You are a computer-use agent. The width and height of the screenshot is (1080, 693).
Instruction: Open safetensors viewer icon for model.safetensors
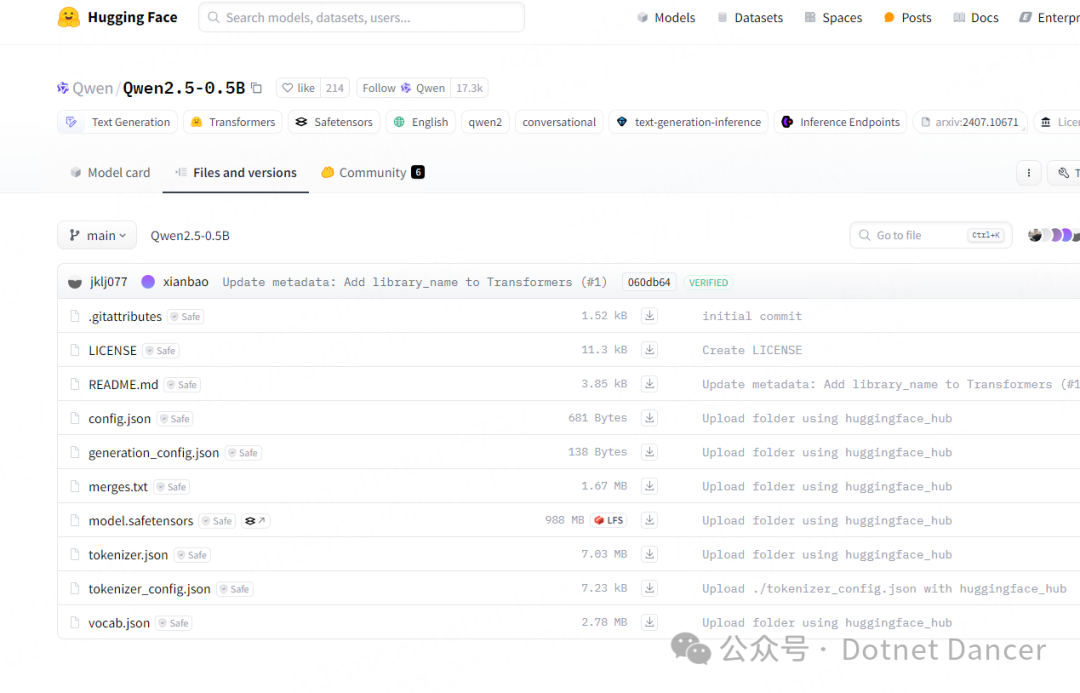coord(255,521)
